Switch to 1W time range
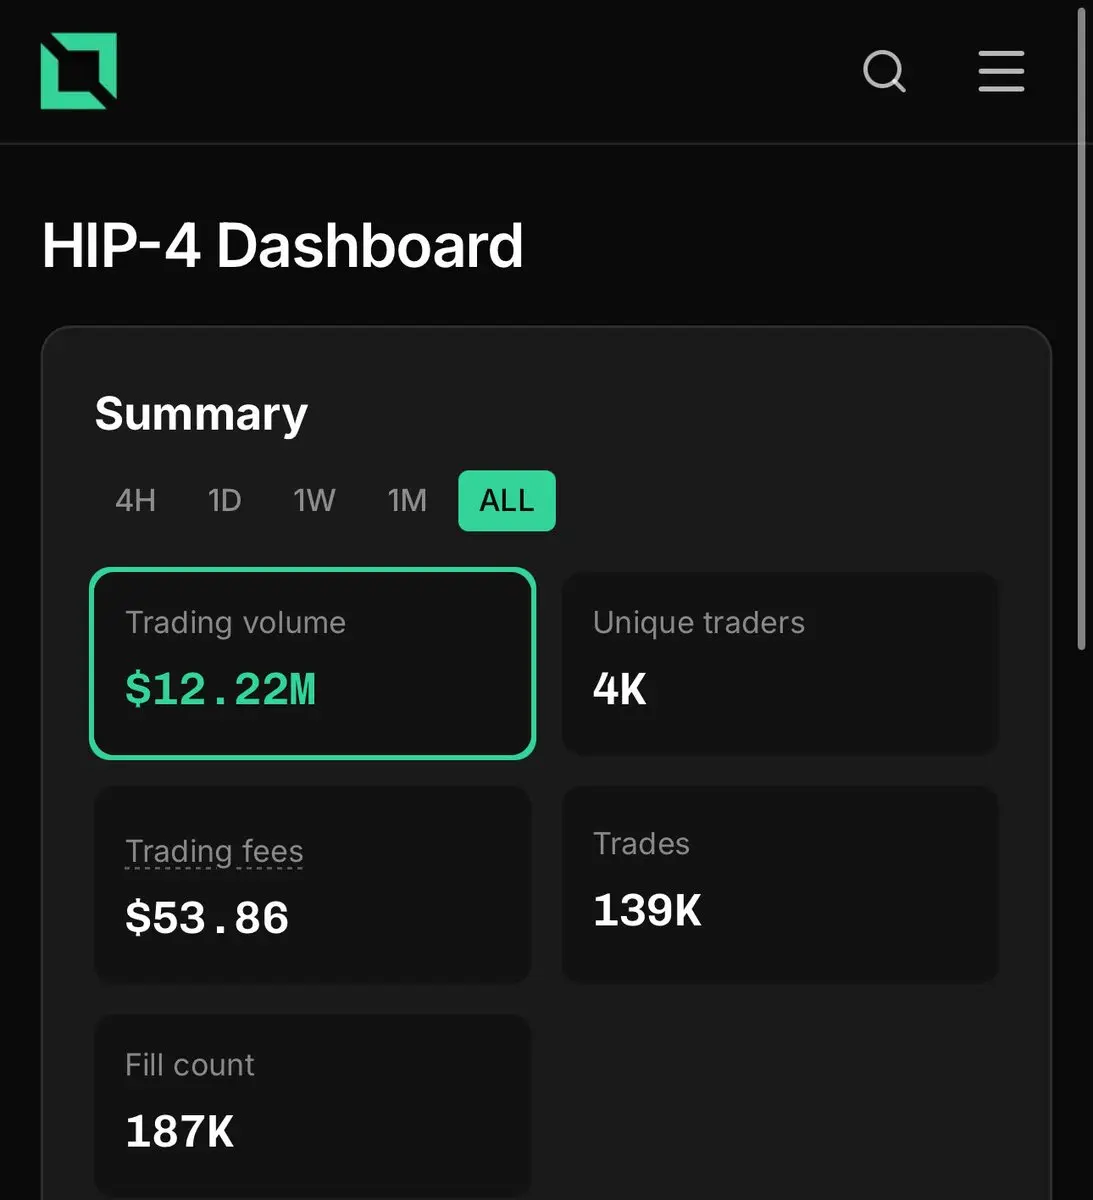This screenshot has width=1093, height=1200. [314, 500]
